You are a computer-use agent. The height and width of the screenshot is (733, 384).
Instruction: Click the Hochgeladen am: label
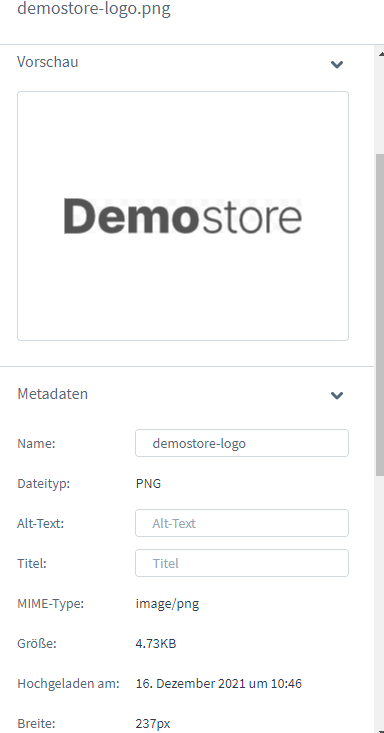(x=69, y=683)
